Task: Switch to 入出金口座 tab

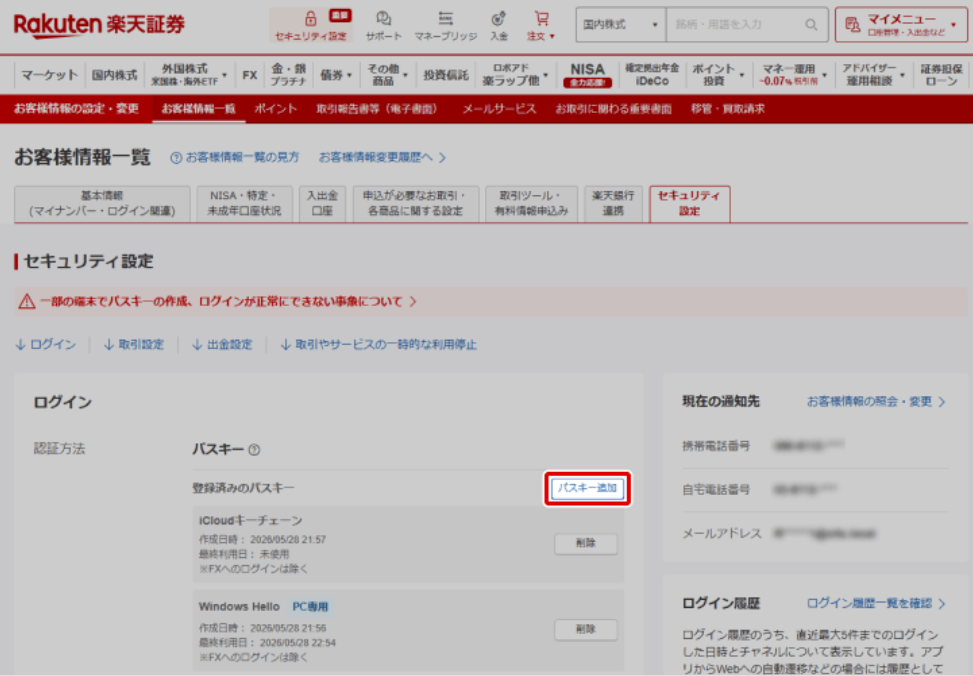Action: point(323,204)
